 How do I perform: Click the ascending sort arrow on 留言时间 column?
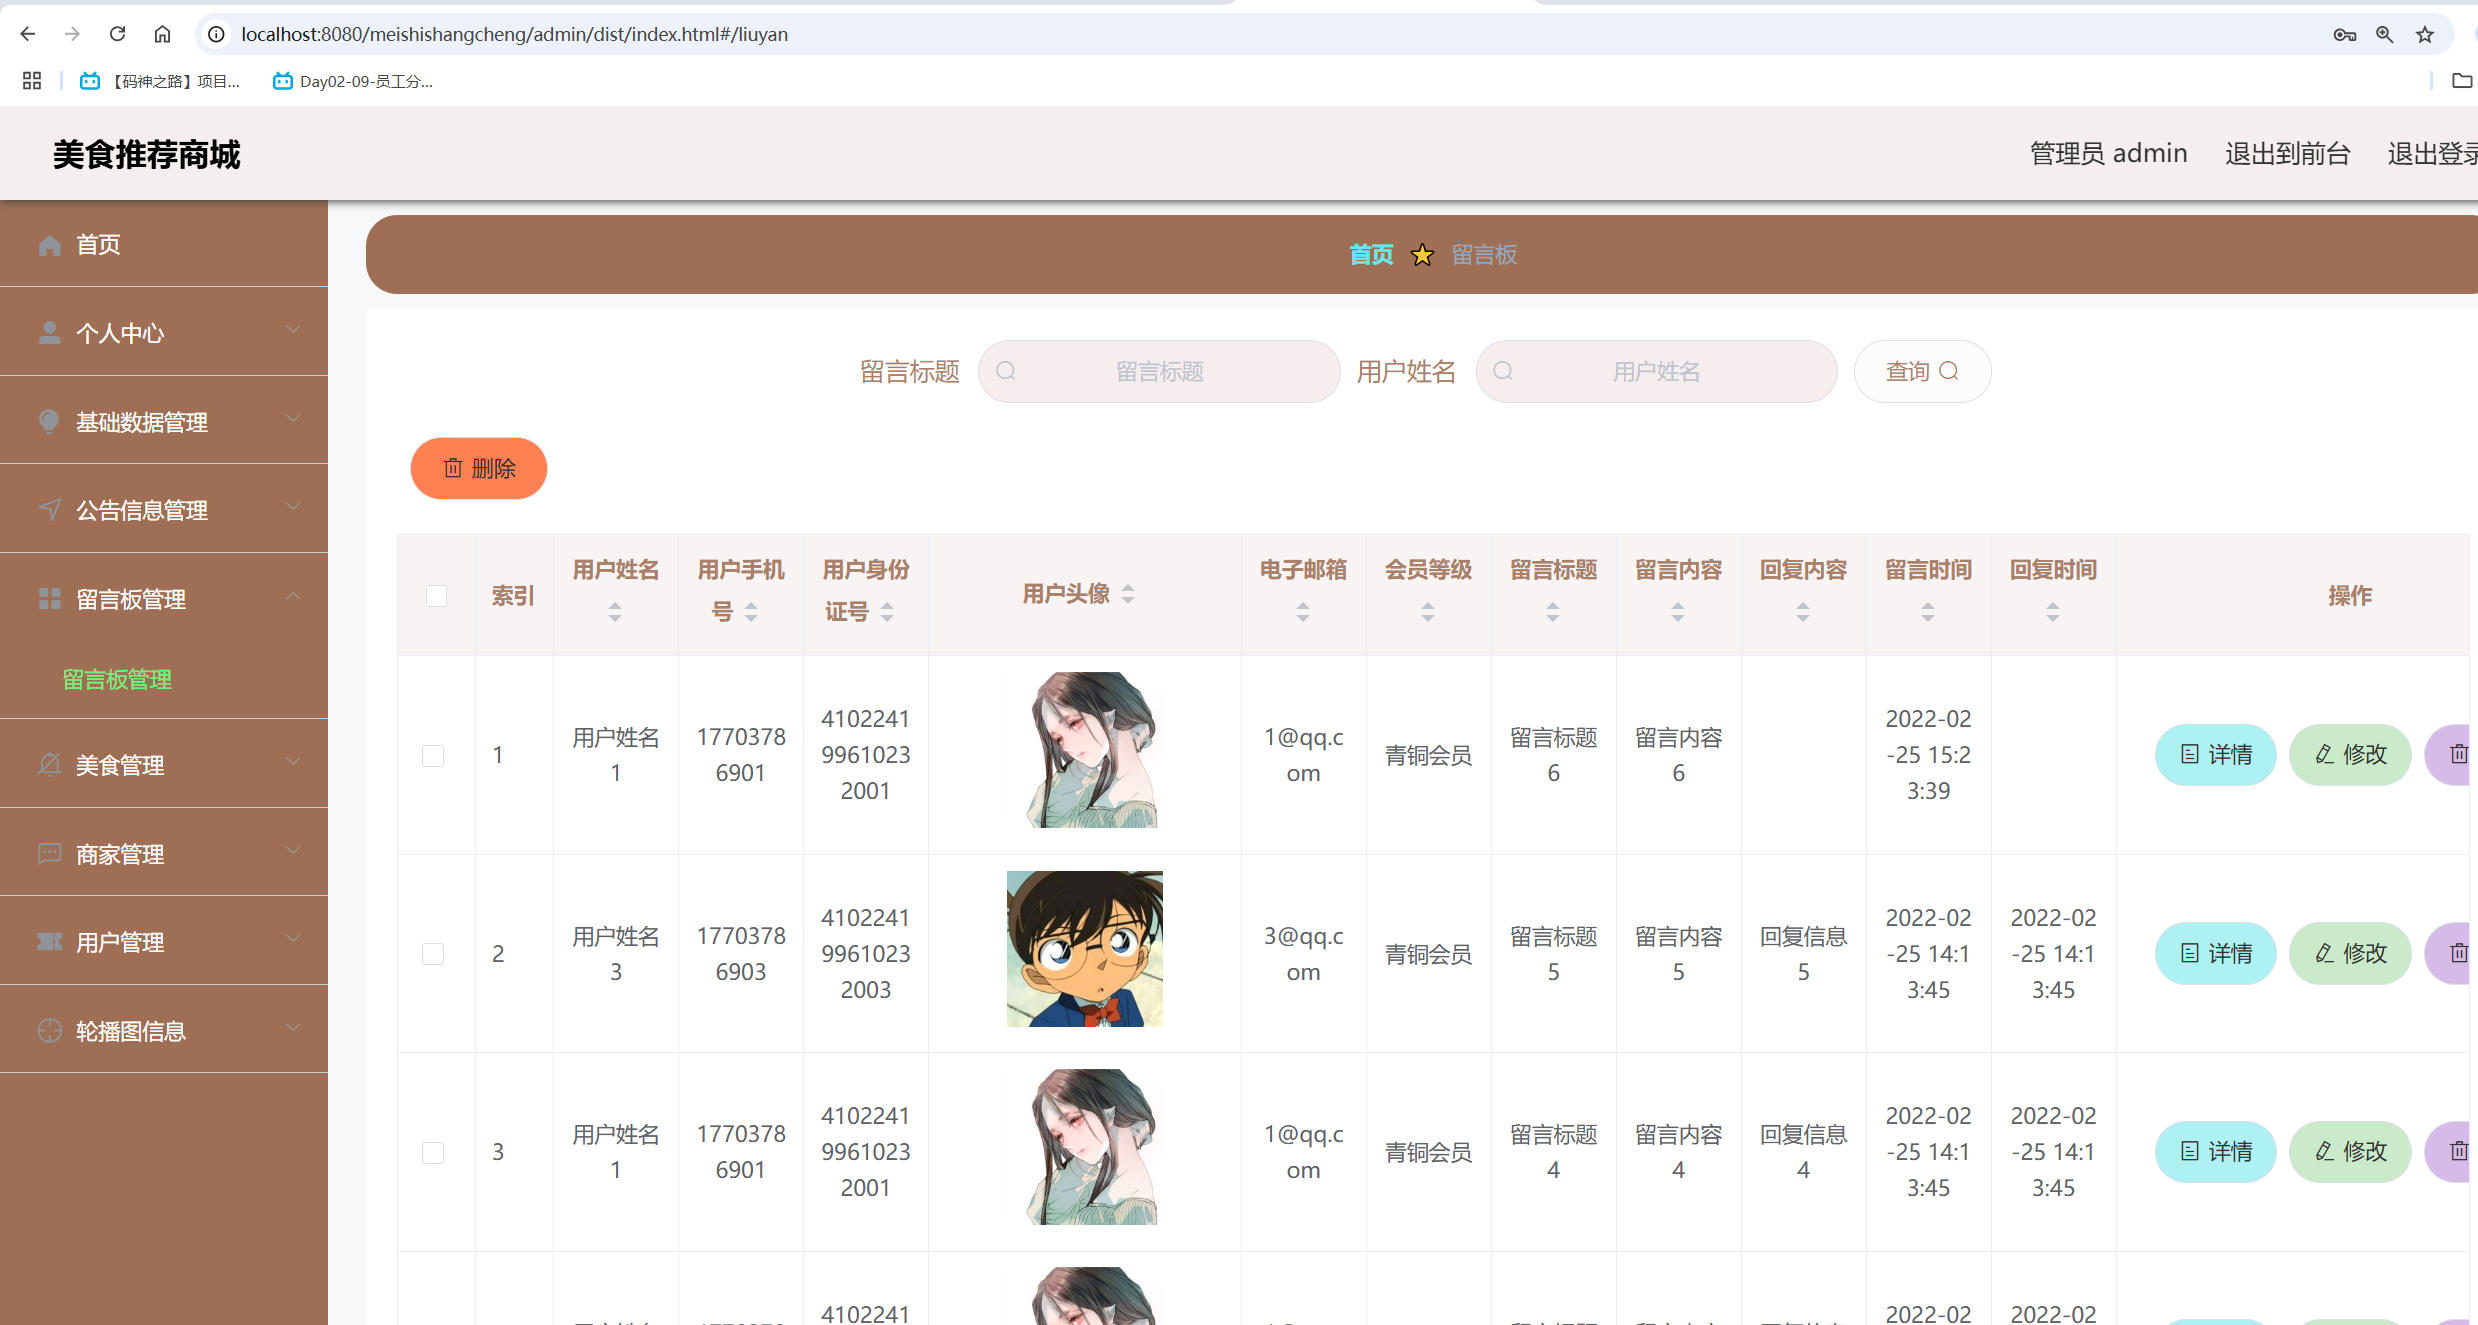coord(1928,602)
